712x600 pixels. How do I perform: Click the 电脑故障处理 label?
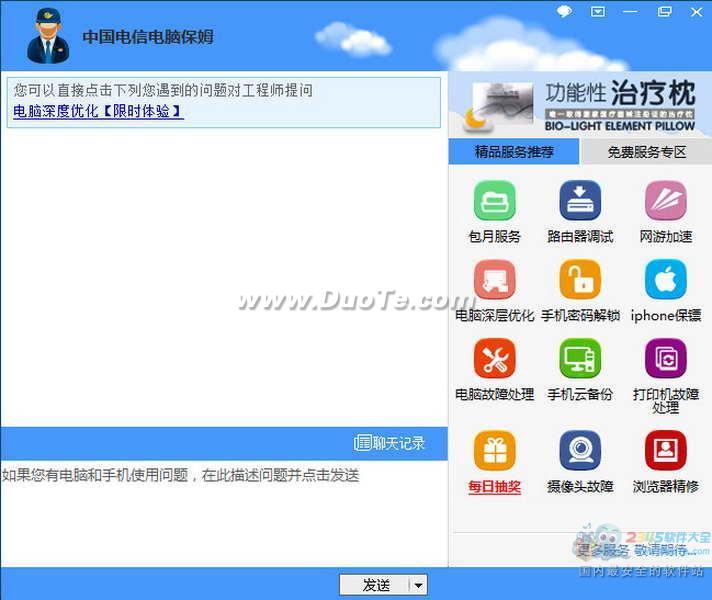point(494,394)
